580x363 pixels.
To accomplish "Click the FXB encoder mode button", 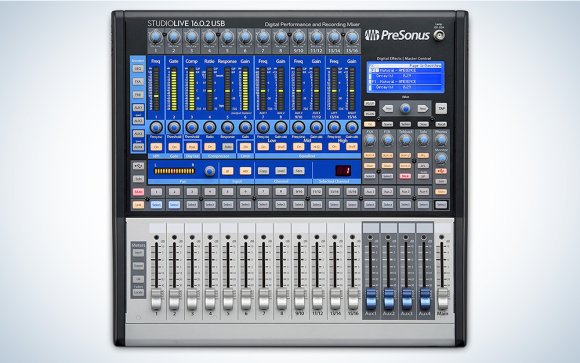I will (x=138, y=95).
